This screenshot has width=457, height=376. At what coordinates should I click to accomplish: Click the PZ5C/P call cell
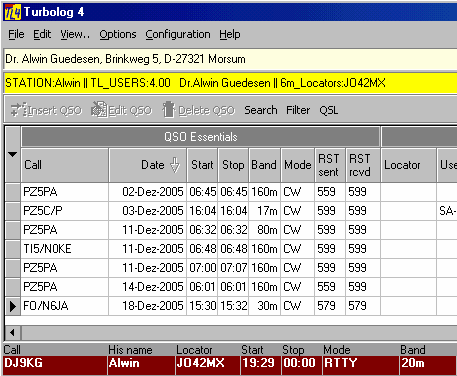pyautogui.click(x=65, y=211)
